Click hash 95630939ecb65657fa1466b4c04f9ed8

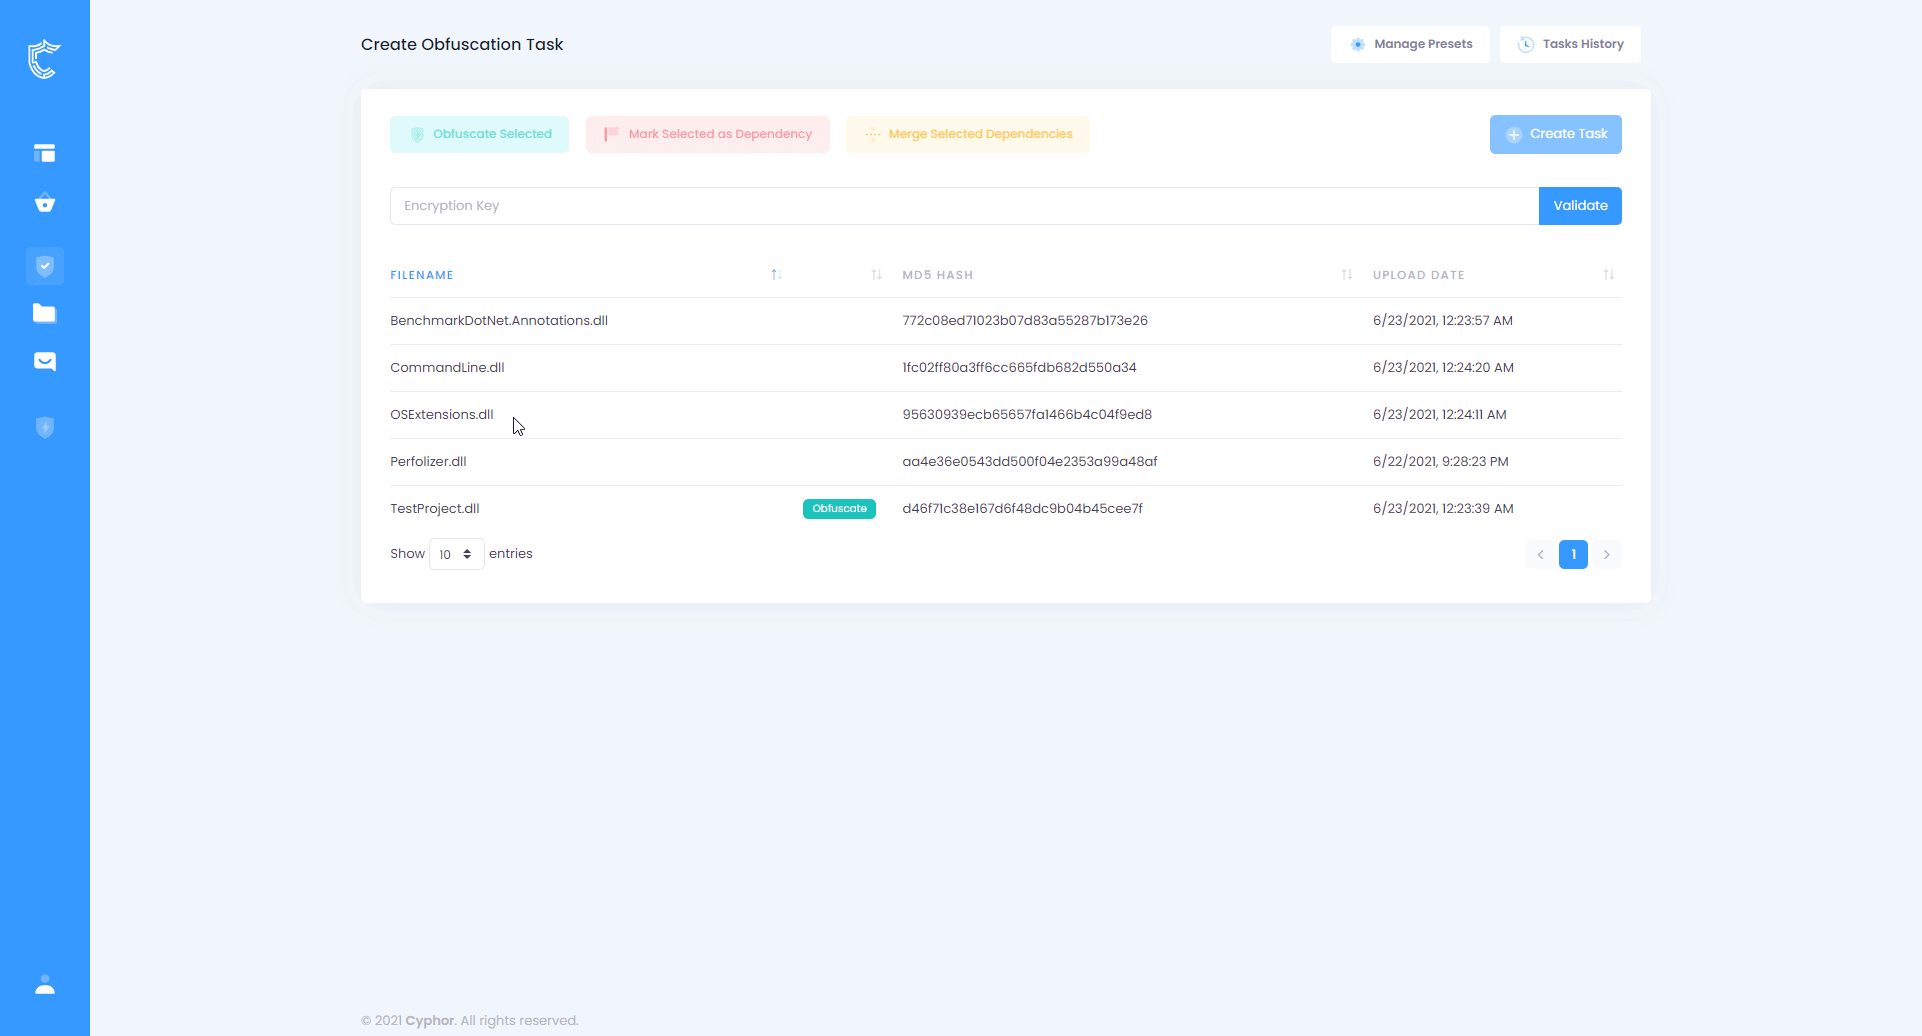[x=1027, y=415]
